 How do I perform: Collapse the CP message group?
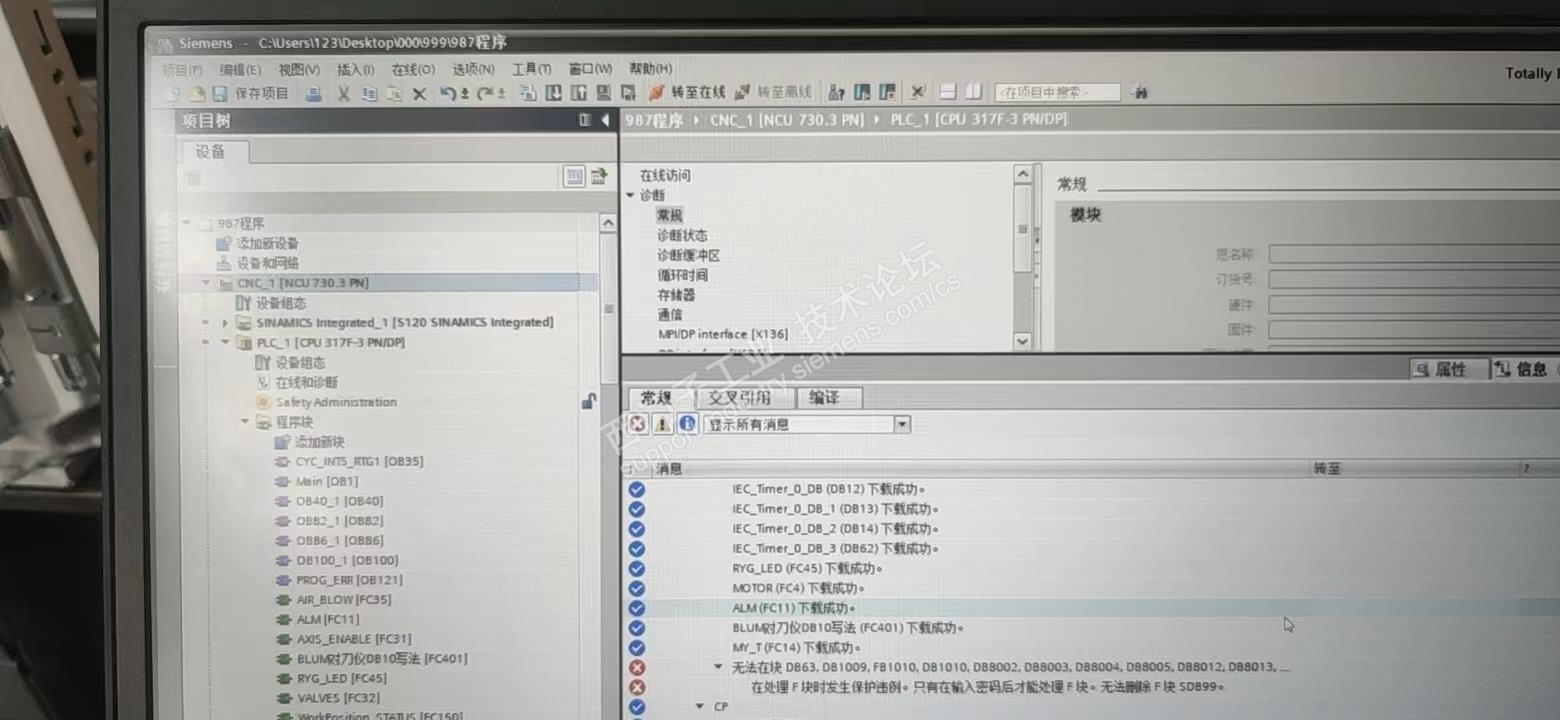700,707
